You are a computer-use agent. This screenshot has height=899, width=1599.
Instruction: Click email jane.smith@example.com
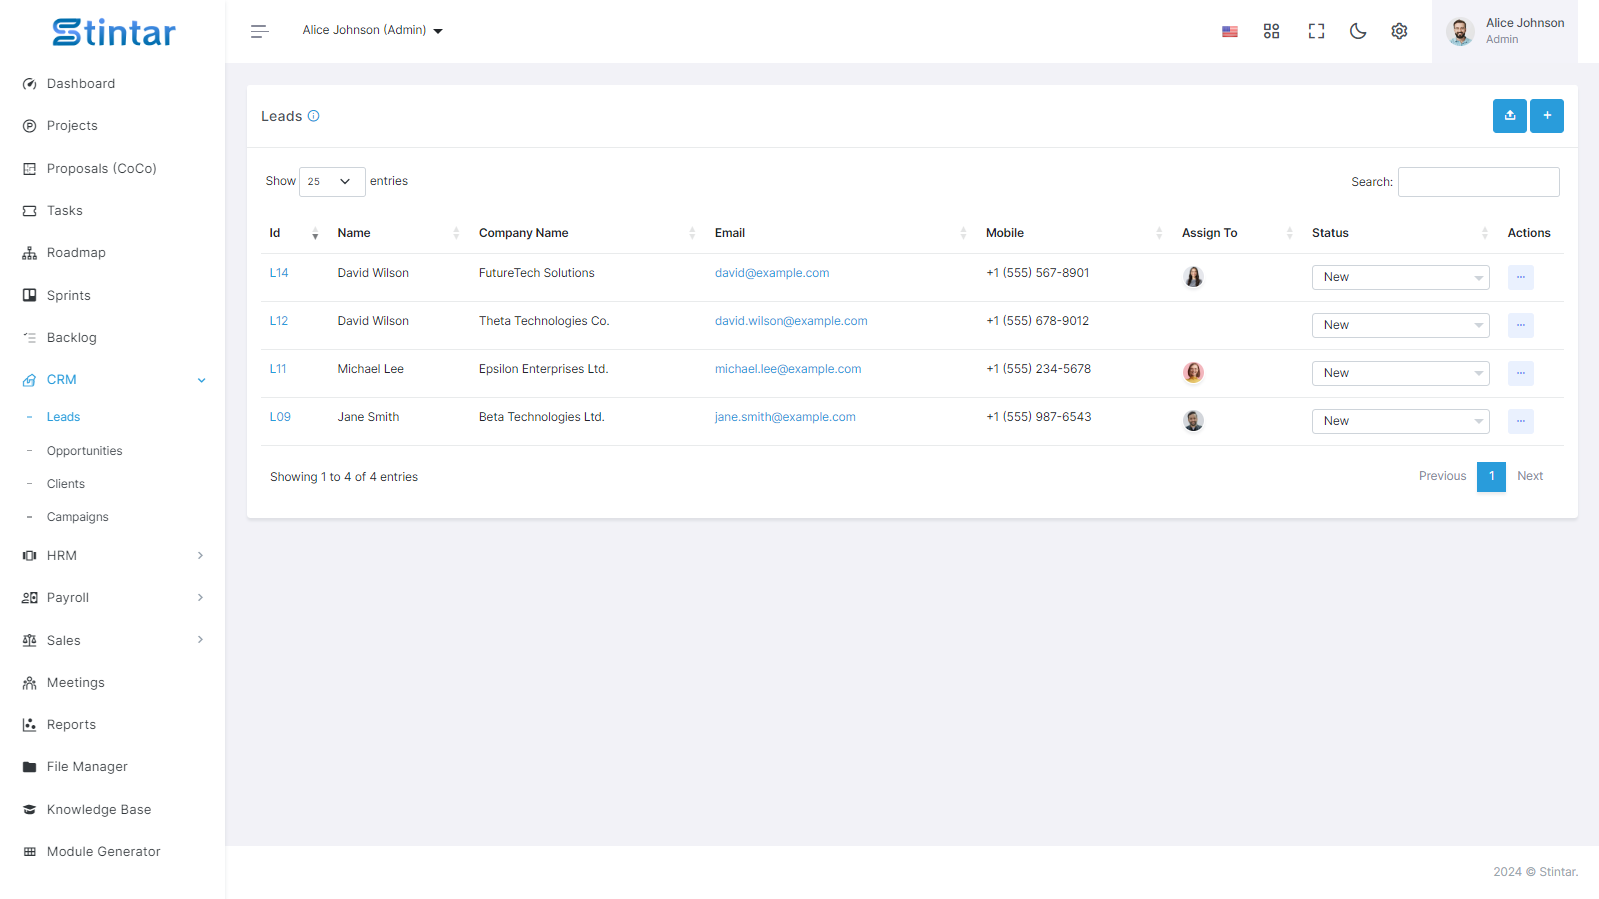click(785, 417)
